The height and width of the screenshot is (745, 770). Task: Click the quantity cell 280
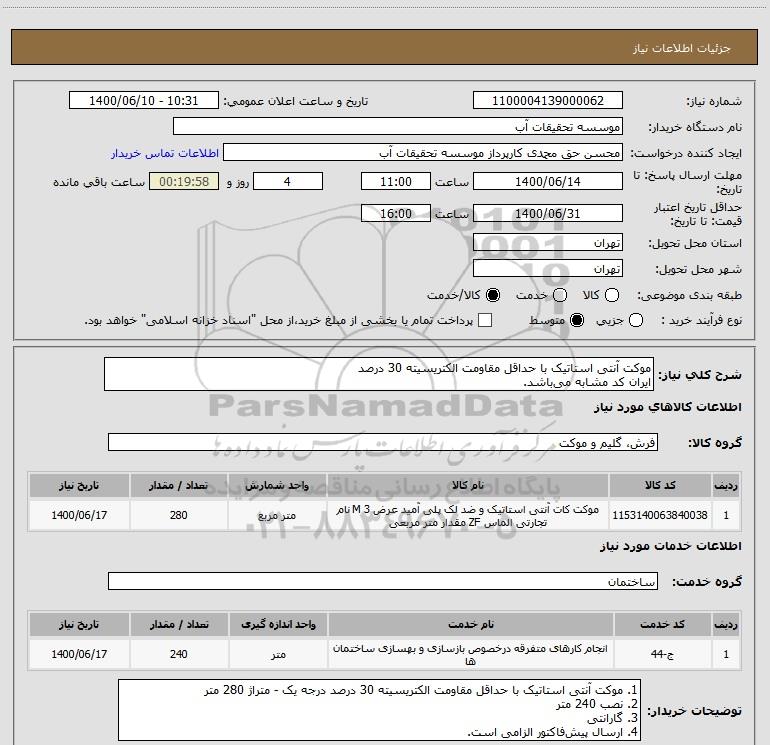pos(179,515)
